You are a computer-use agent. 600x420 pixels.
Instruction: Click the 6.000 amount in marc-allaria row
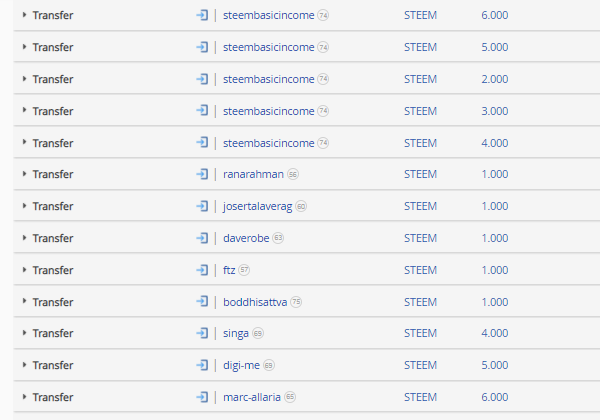(495, 397)
